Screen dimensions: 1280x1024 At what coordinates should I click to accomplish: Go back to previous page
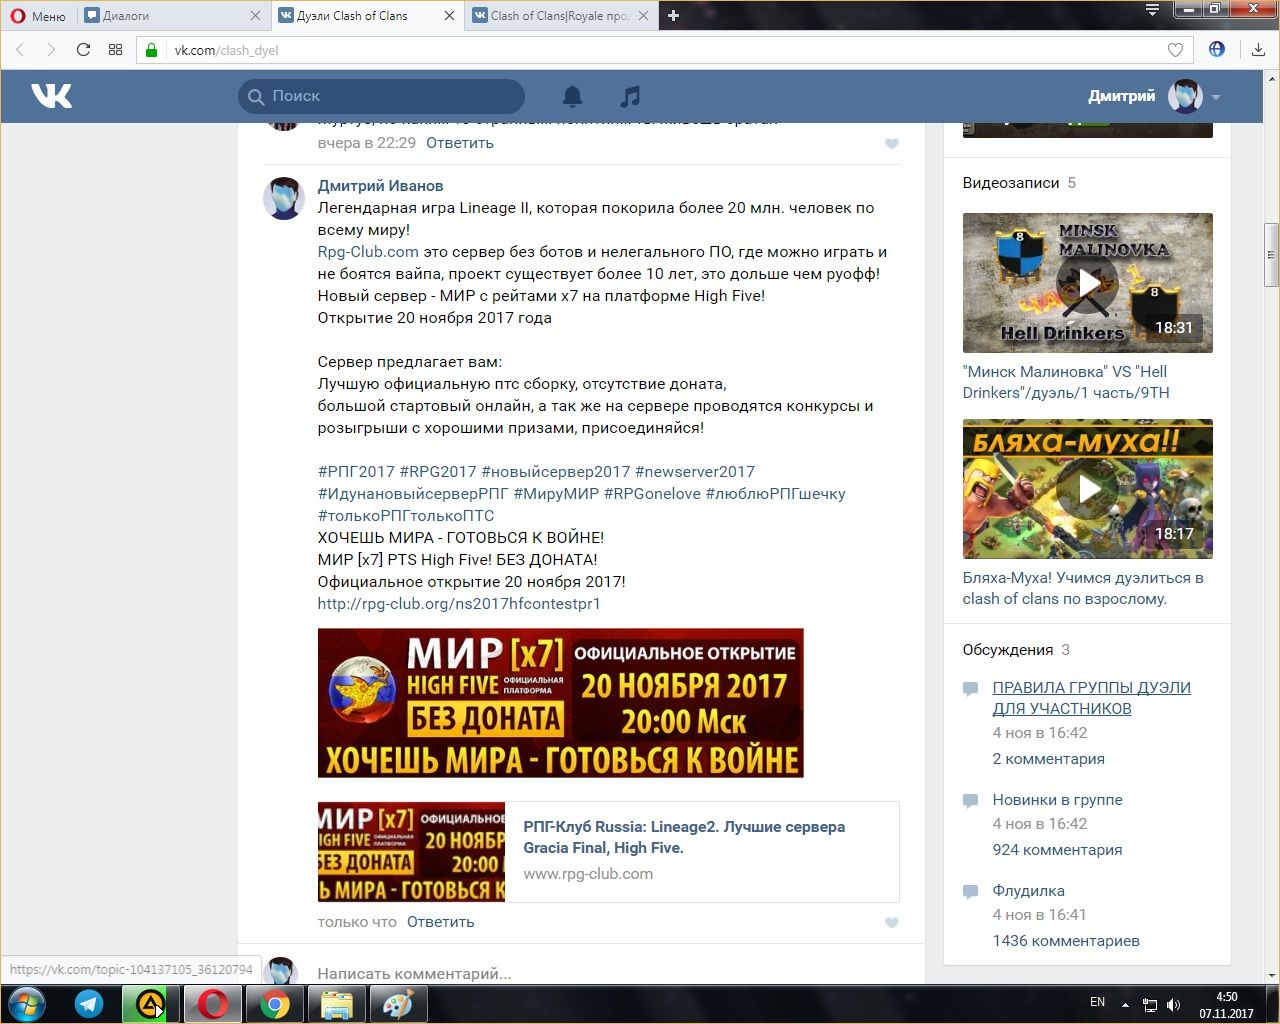tap(20, 50)
